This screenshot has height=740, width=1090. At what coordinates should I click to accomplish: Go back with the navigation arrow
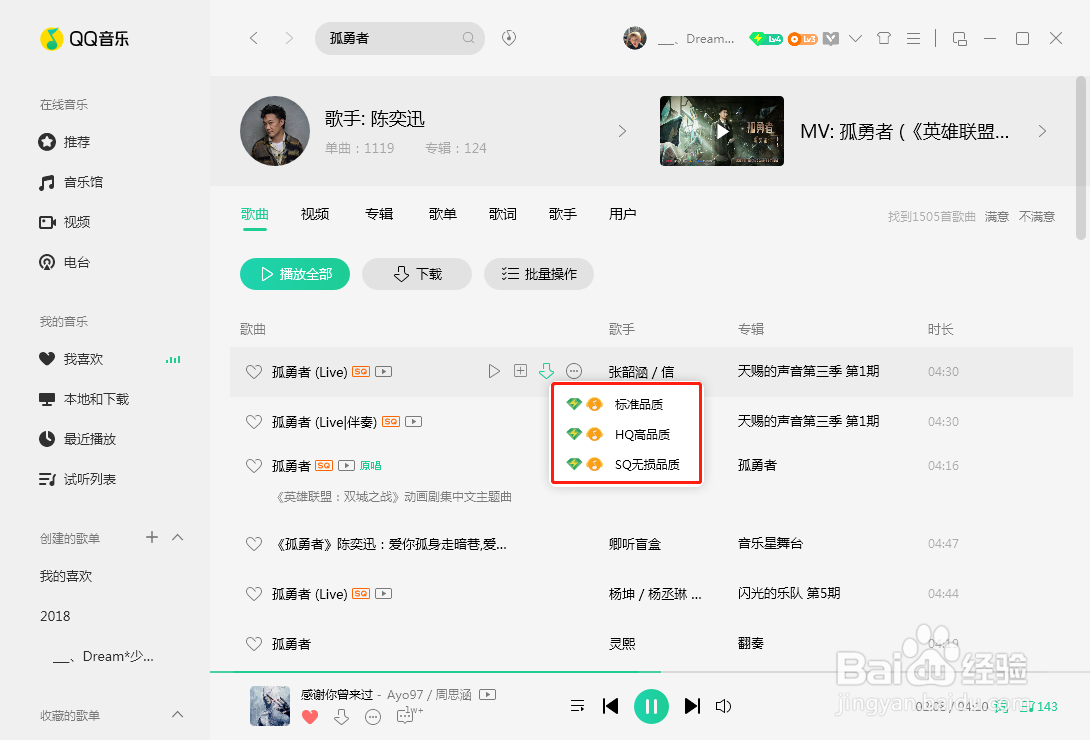point(254,38)
